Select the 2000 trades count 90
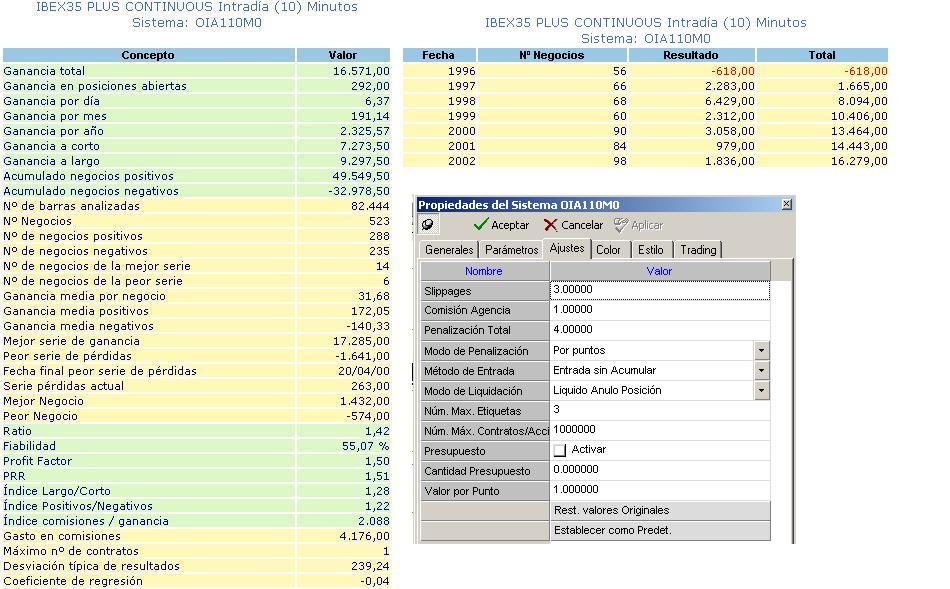 point(619,131)
